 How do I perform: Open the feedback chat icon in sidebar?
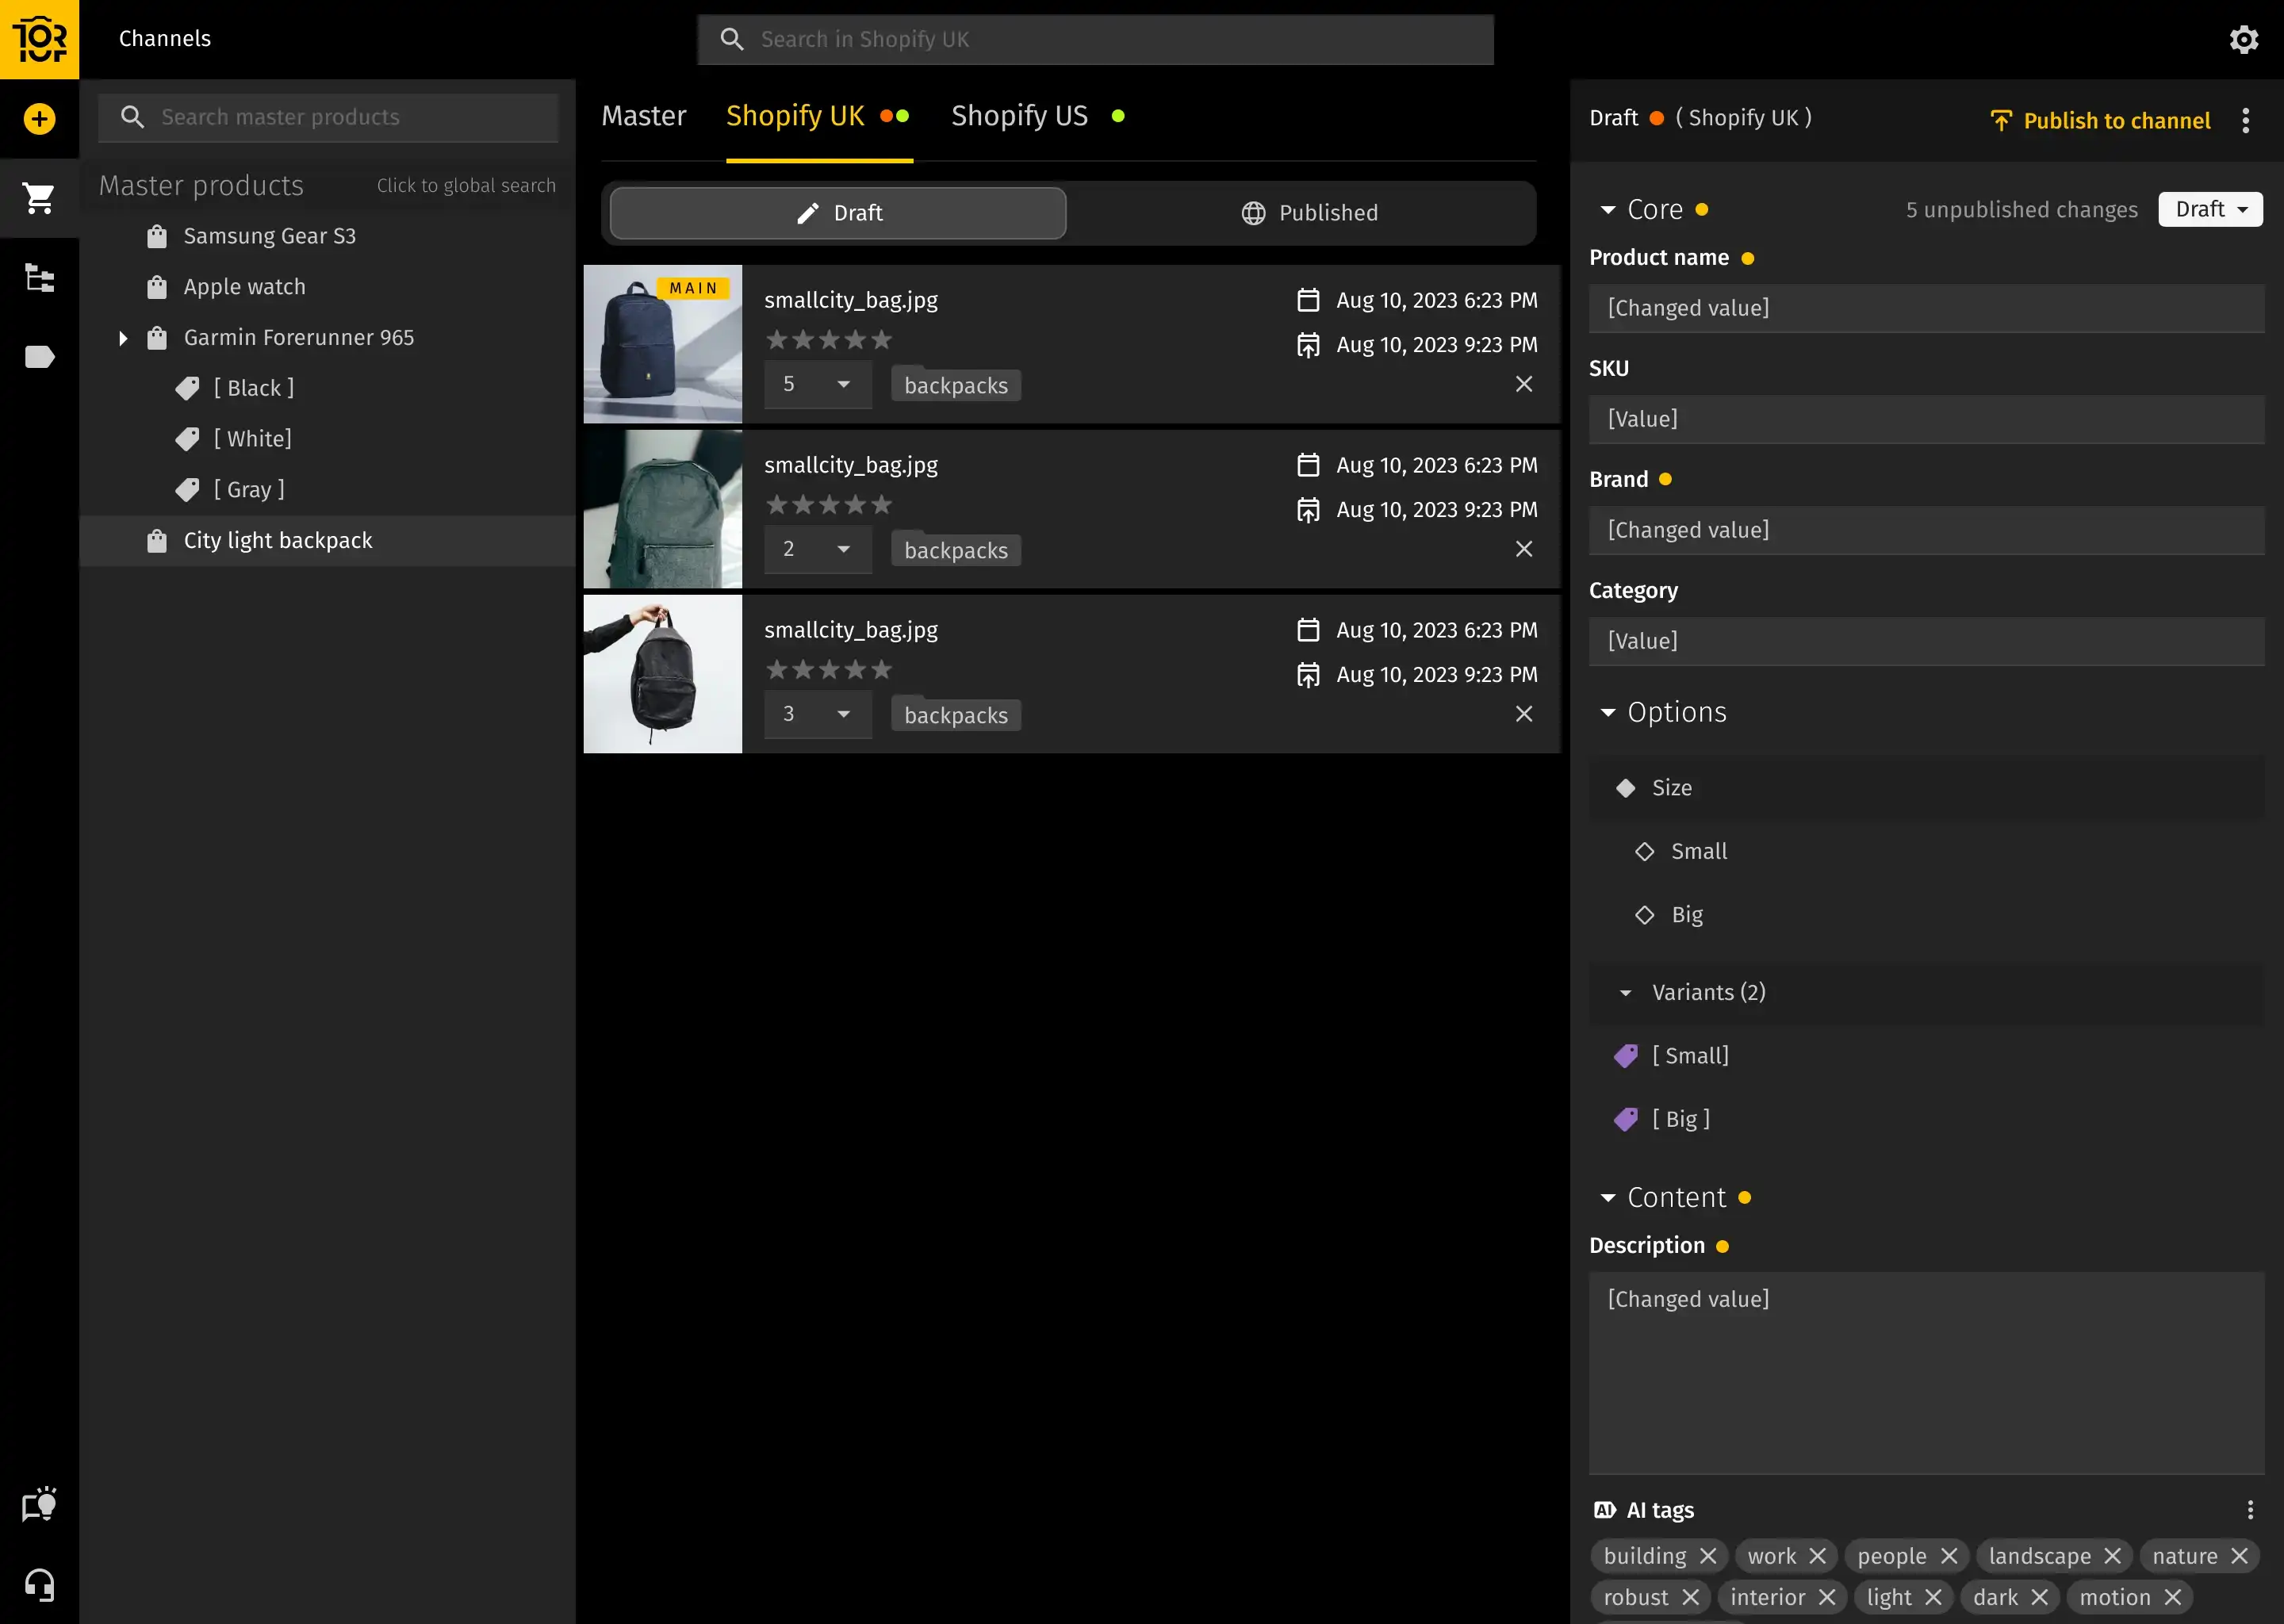pos(39,1505)
